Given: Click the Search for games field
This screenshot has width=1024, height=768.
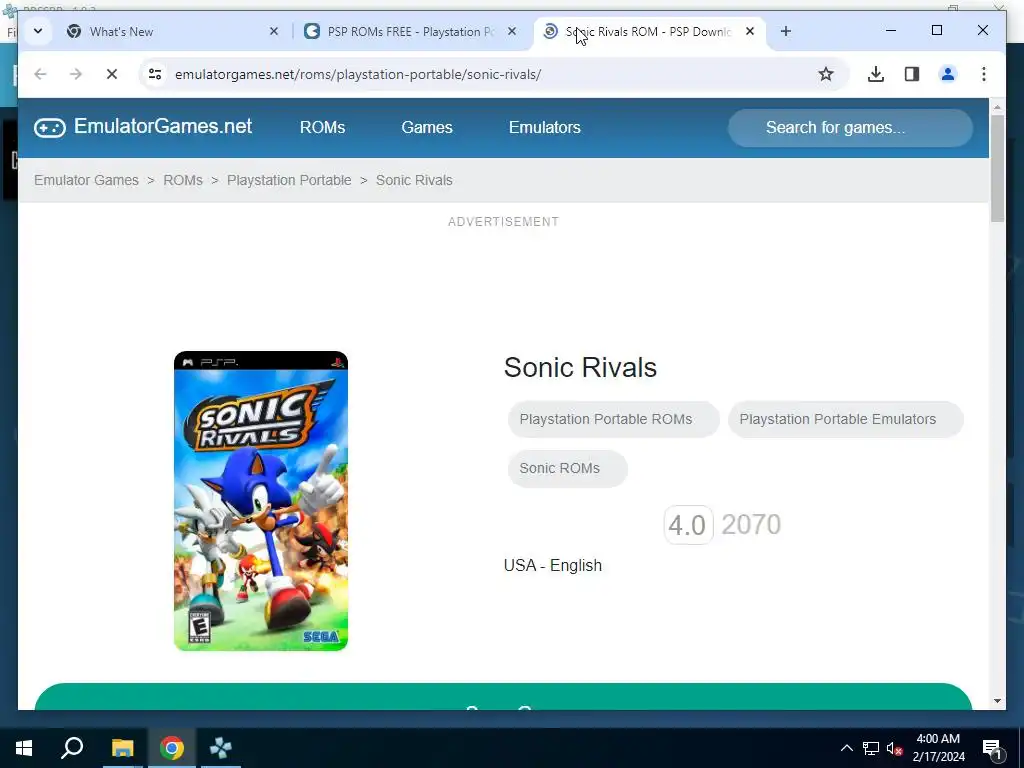Looking at the screenshot, I should pyautogui.click(x=850, y=127).
